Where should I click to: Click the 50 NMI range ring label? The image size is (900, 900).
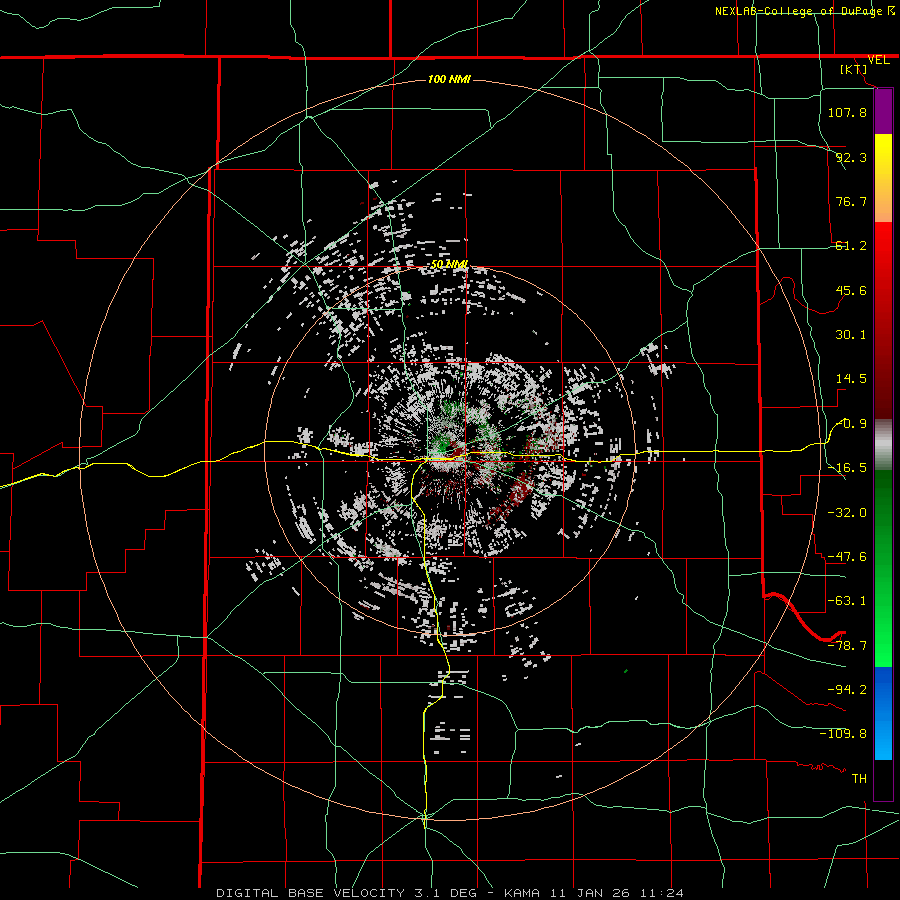coord(449,264)
